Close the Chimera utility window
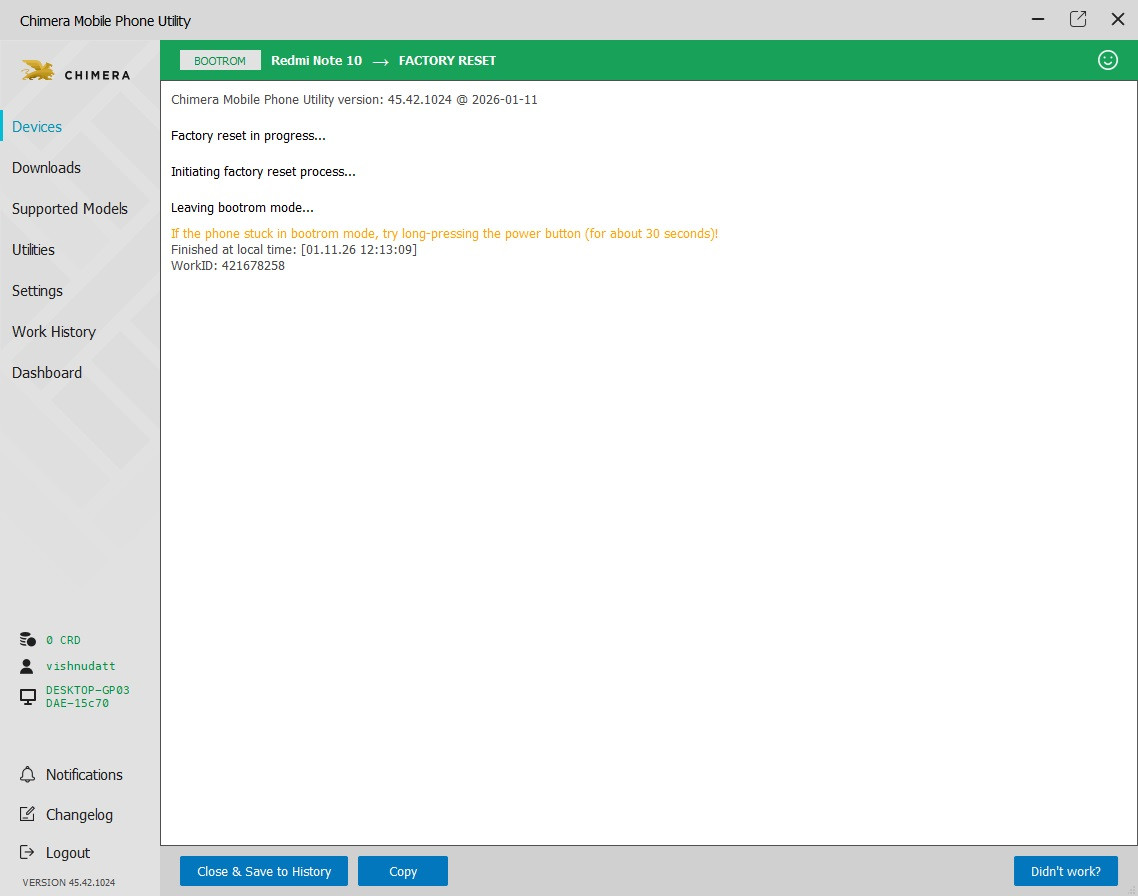The height and width of the screenshot is (896, 1138). click(1118, 19)
